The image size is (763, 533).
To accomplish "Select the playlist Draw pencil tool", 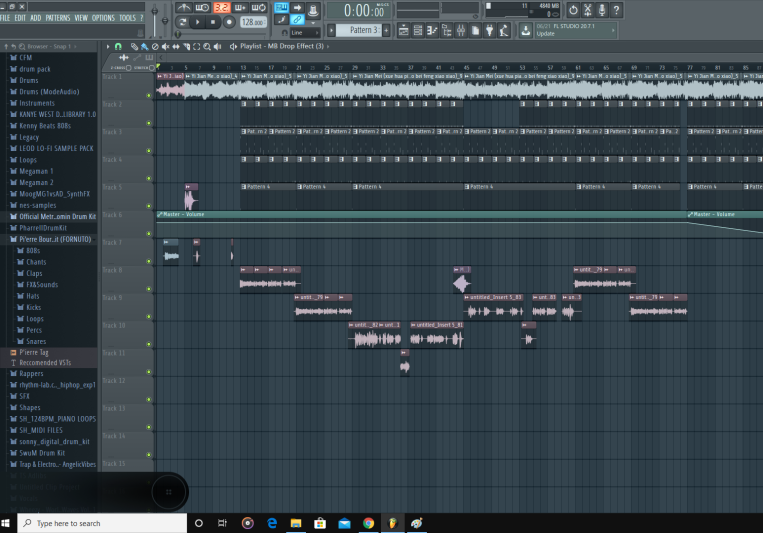I will [x=134, y=46].
